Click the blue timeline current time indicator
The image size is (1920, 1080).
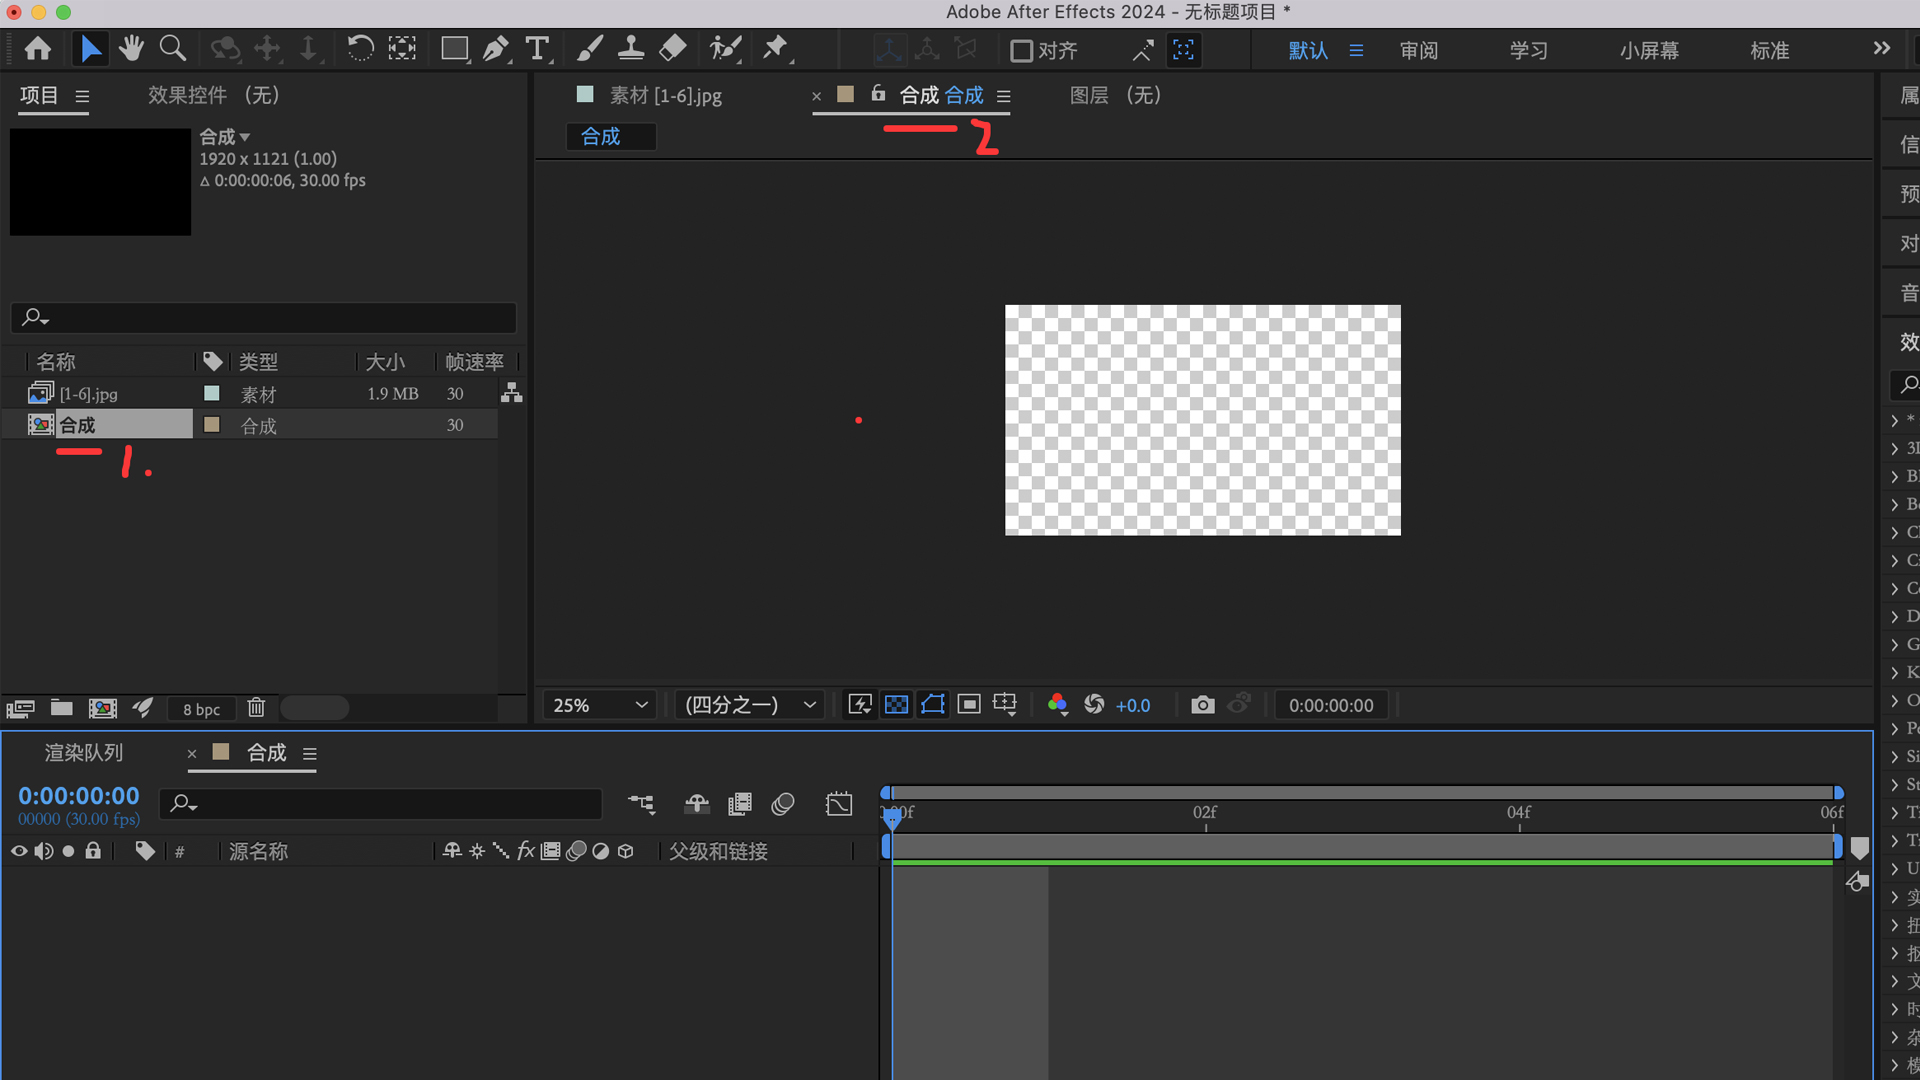tap(891, 817)
